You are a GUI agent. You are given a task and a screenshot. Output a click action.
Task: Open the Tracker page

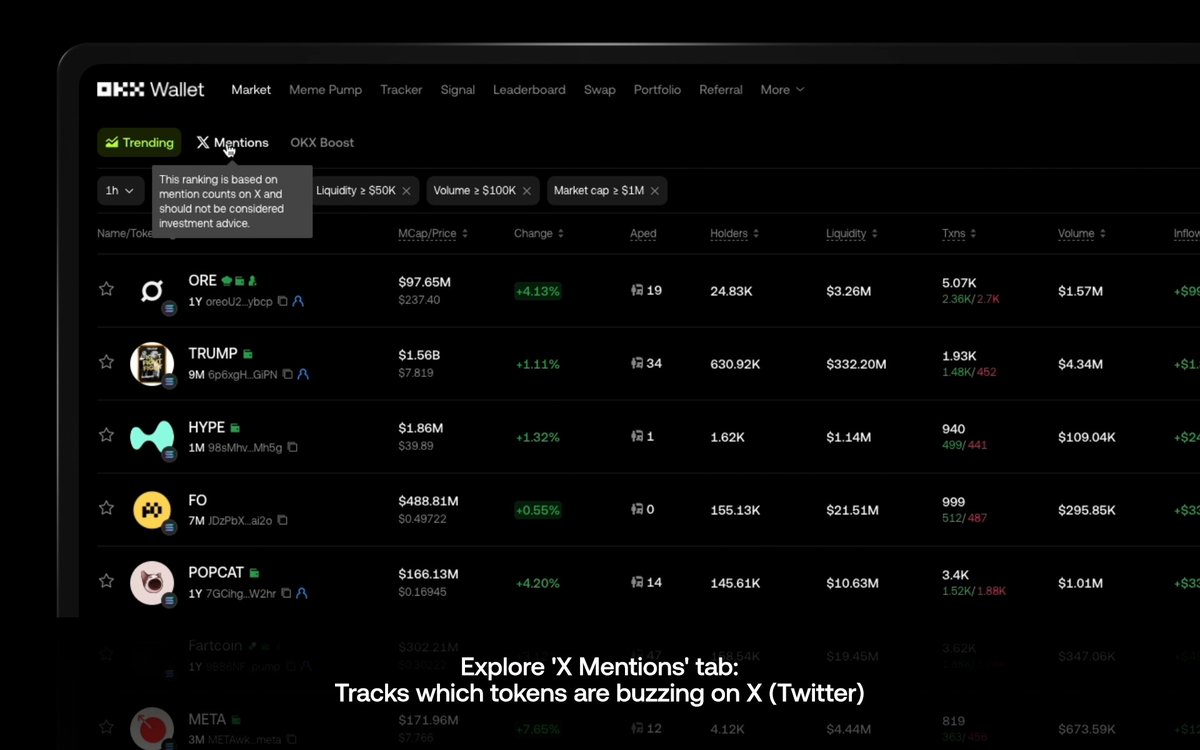tap(401, 90)
